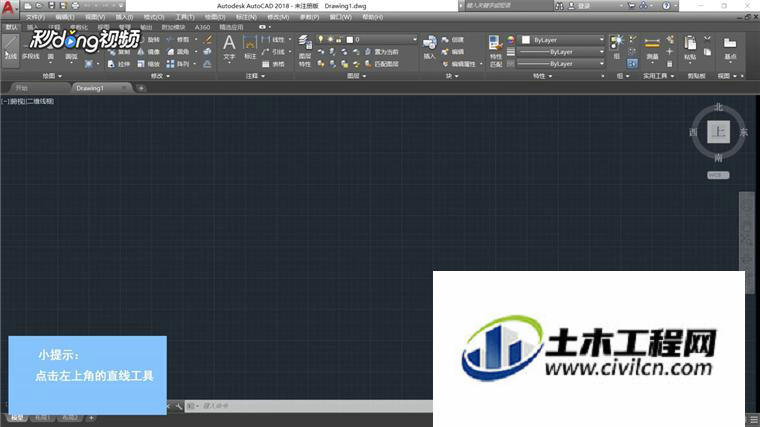Viewport: 760px width, 427px height.
Task: Open the 文件(F) menu
Action: [x=35, y=17]
